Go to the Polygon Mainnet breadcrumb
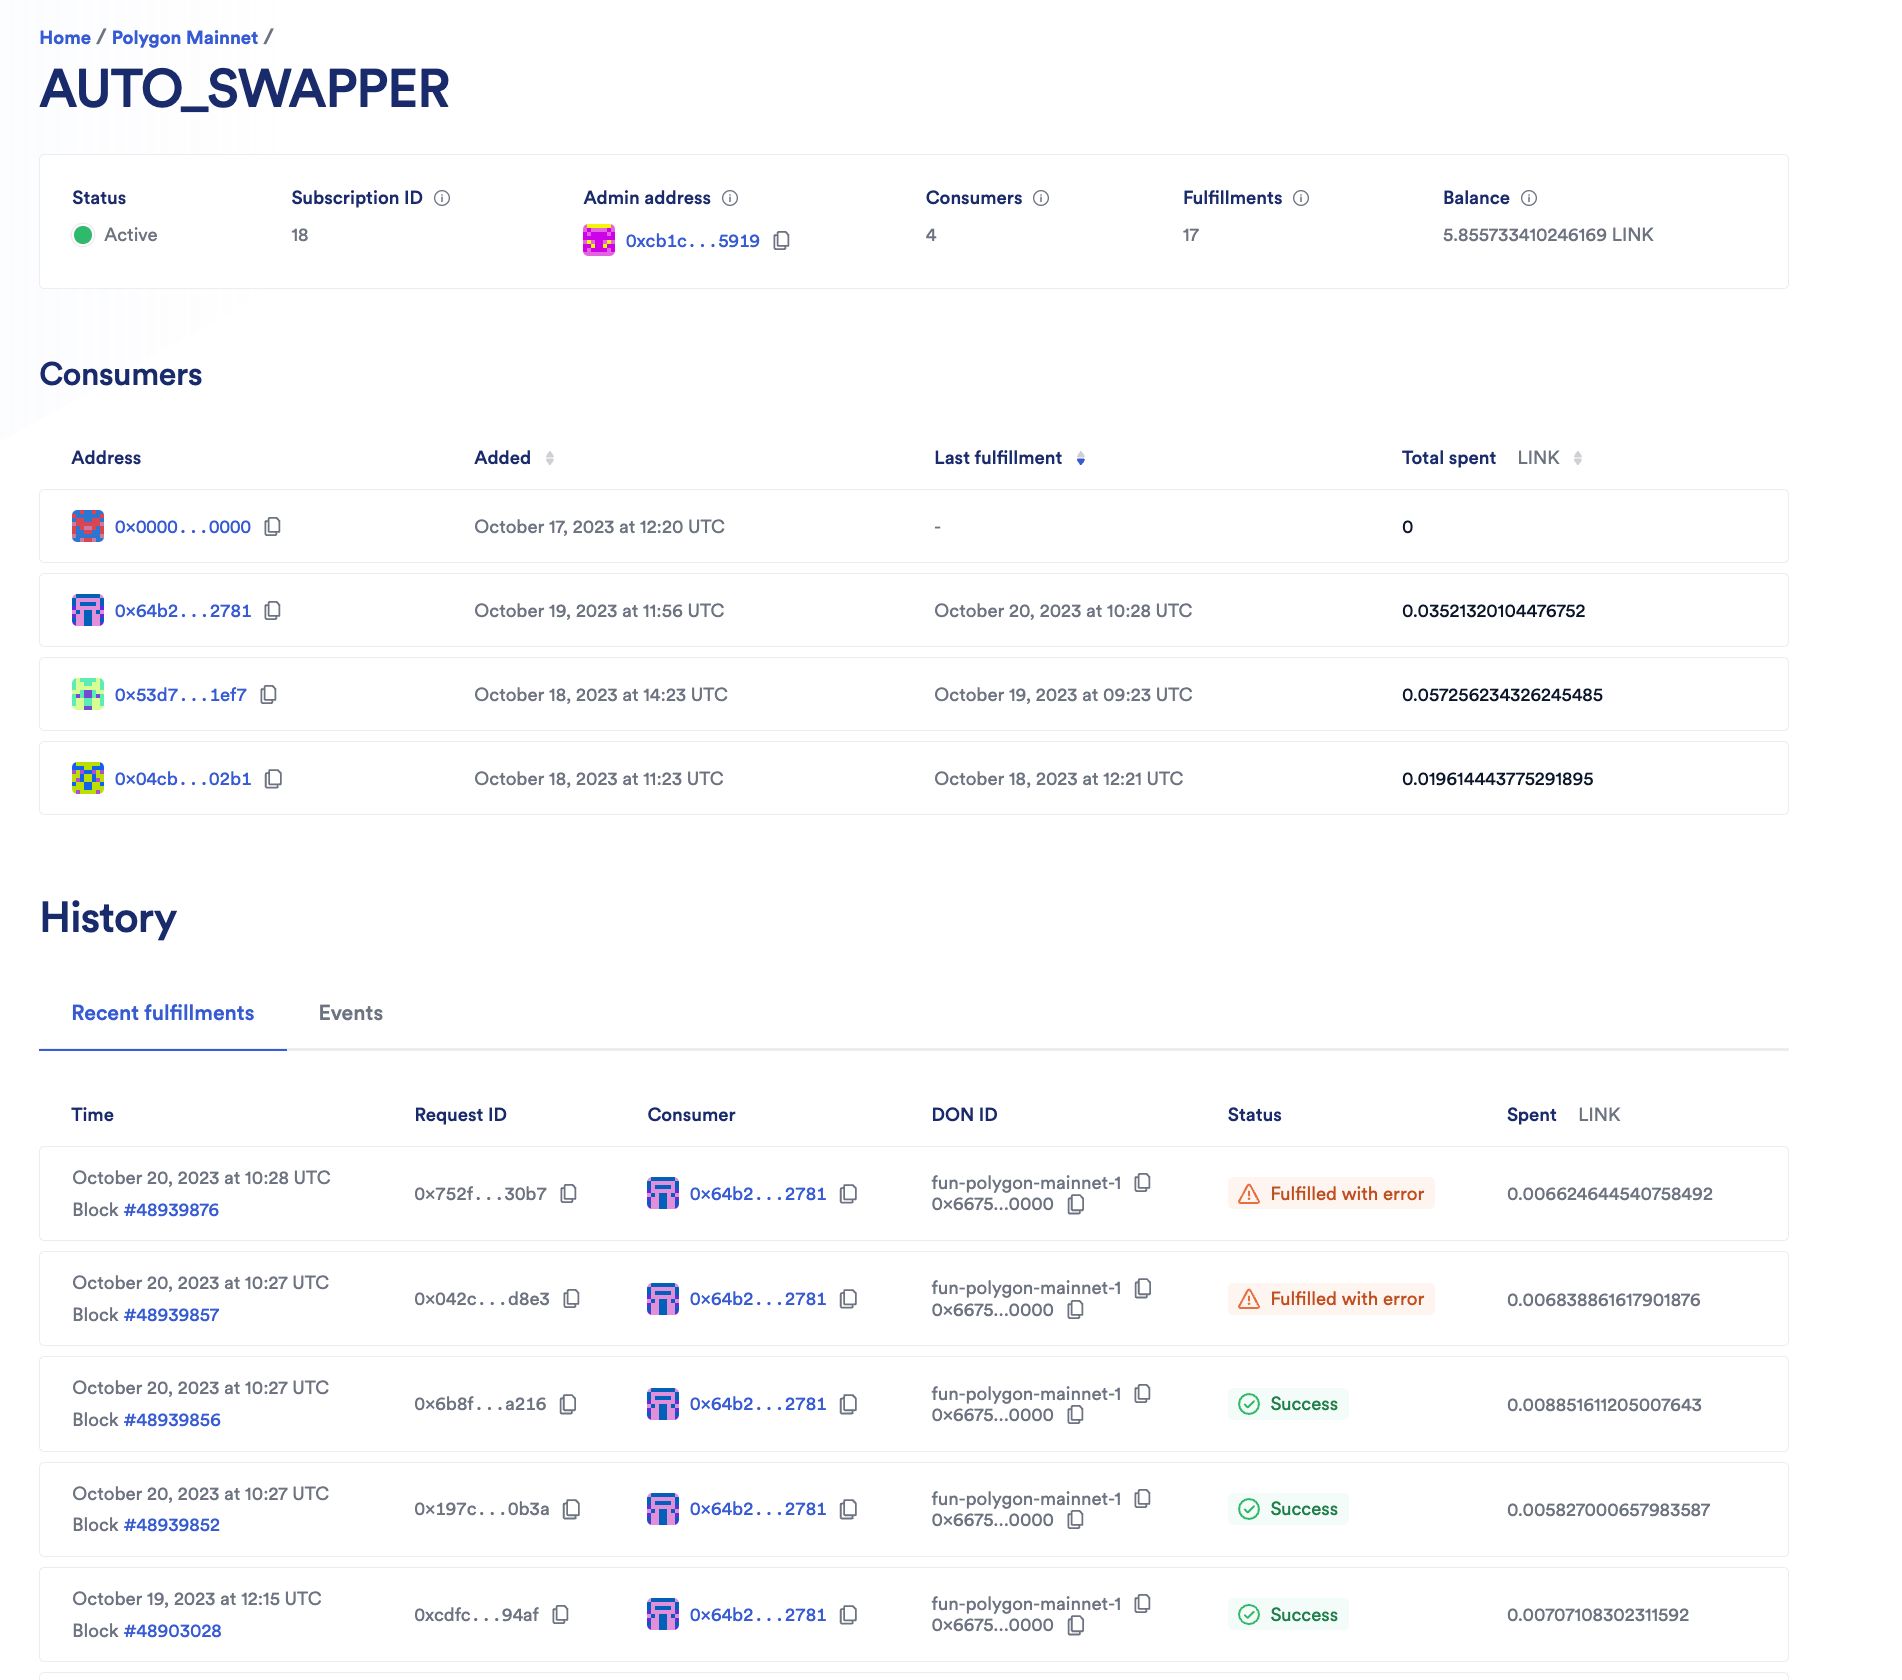 pyautogui.click(x=185, y=37)
